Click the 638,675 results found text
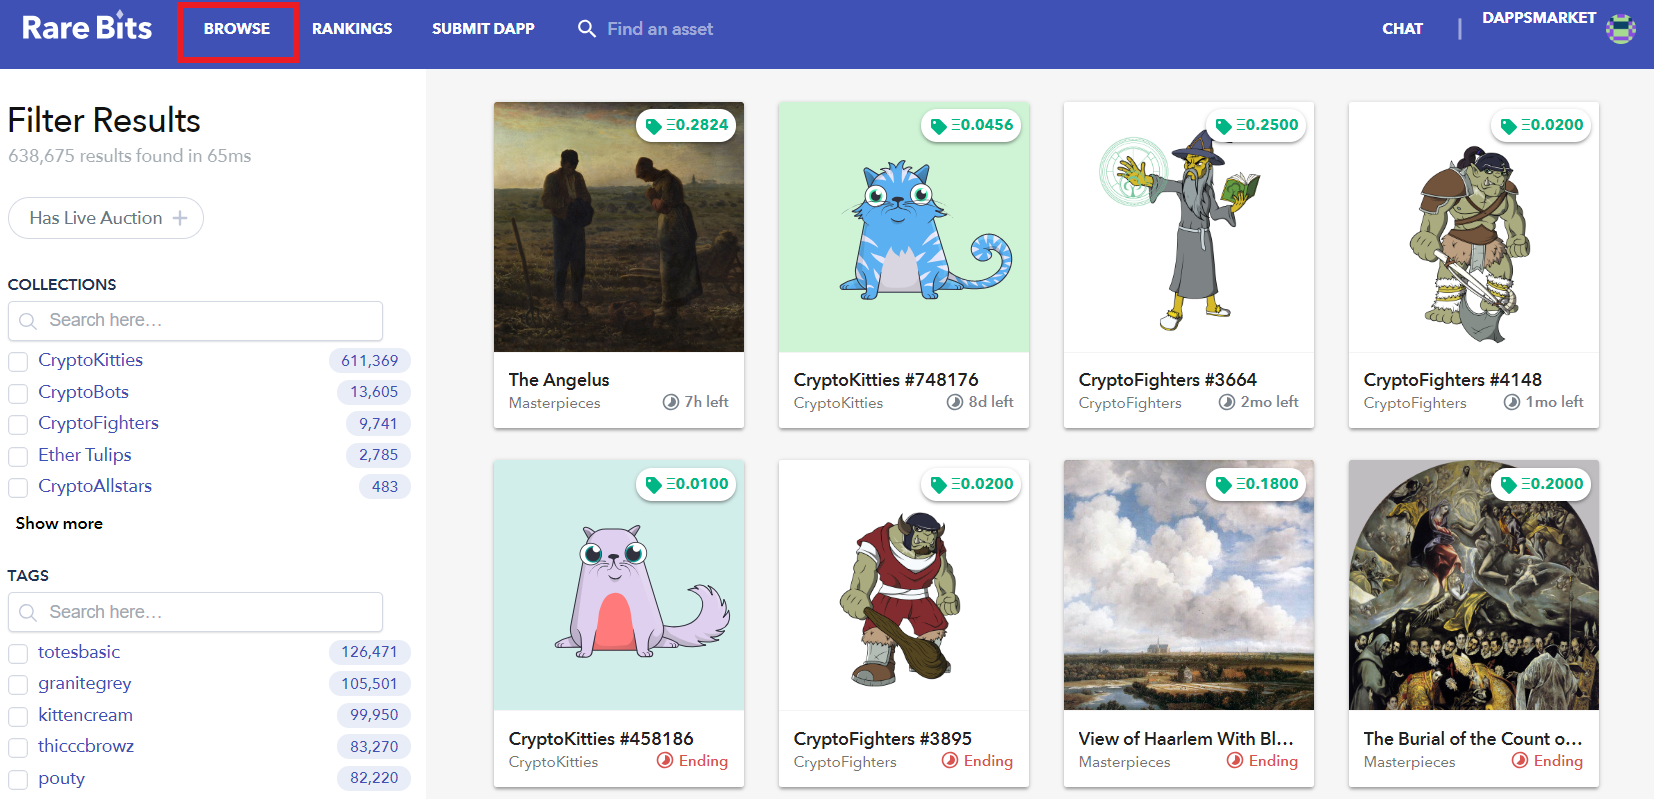The image size is (1654, 799). (x=129, y=156)
